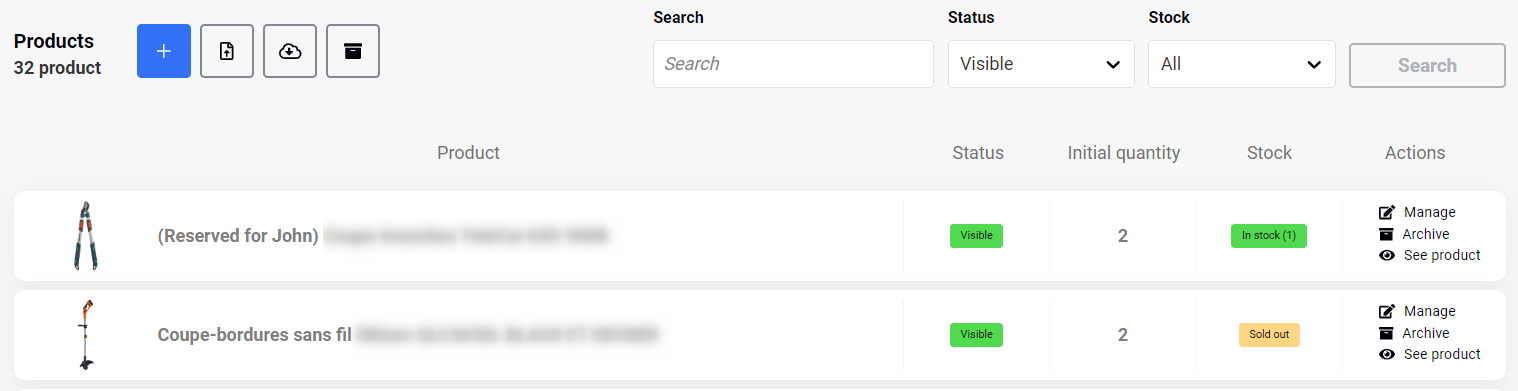Click the Search text input field

click(793, 64)
